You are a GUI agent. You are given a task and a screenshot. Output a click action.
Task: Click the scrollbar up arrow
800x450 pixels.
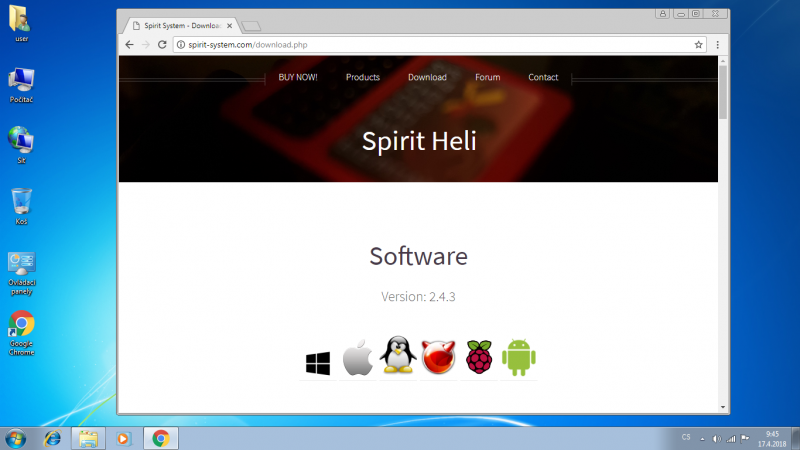[723, 61]
